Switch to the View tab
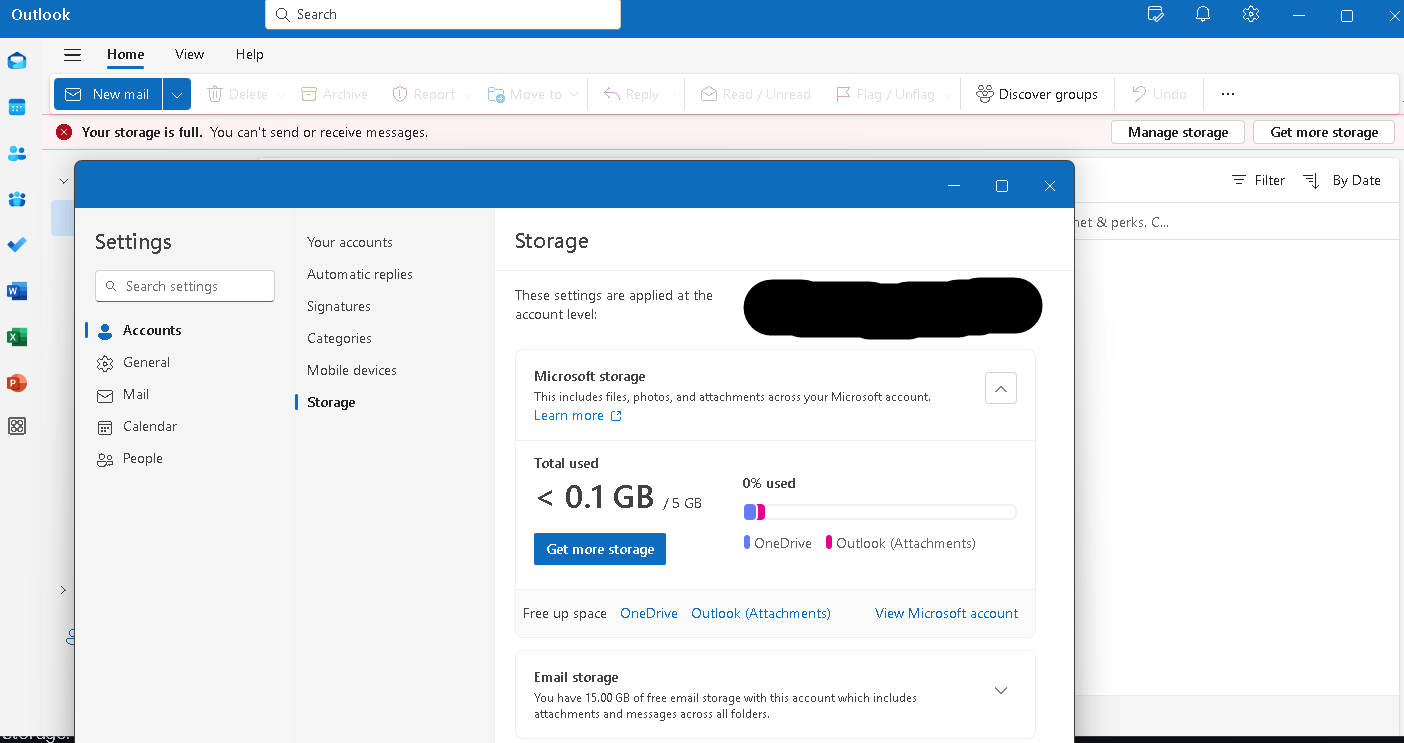This screenshot has width=1404, height=743. coord(189,55)
